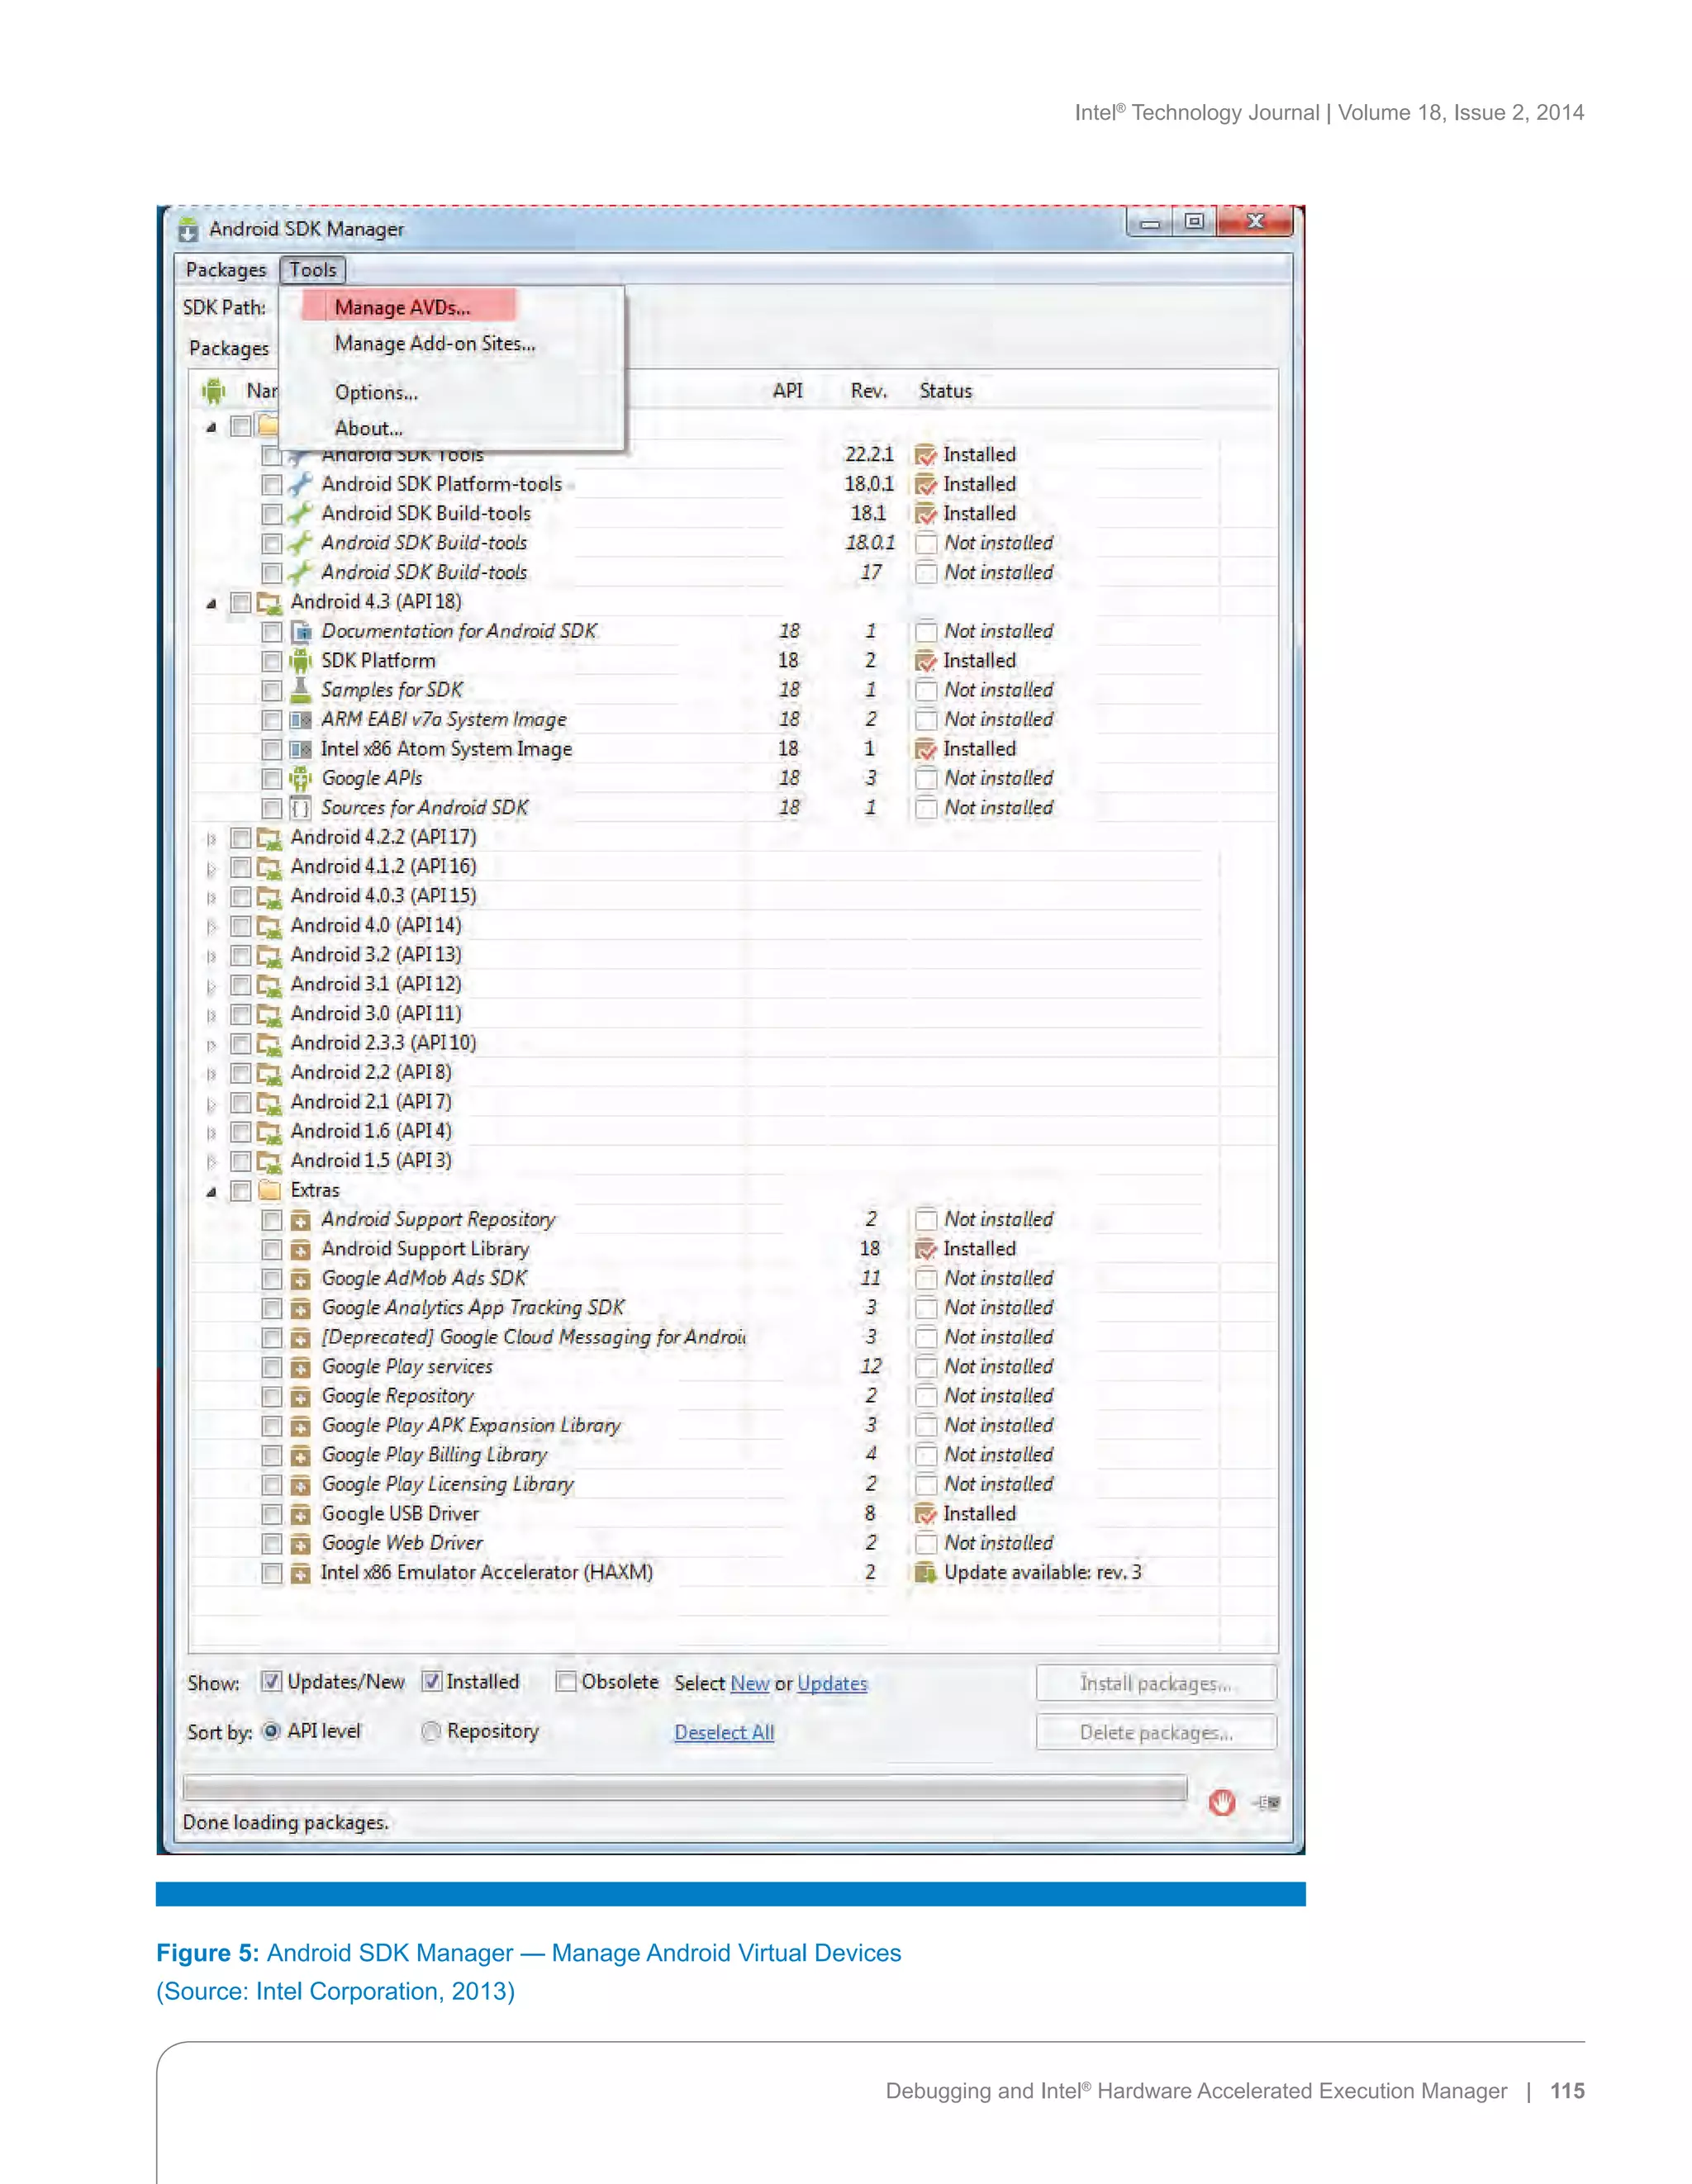This screenshot has height=2184, width=1692.
Task: Expand the Android 4.2.2 (API 17) group
Action: point(211,838)
